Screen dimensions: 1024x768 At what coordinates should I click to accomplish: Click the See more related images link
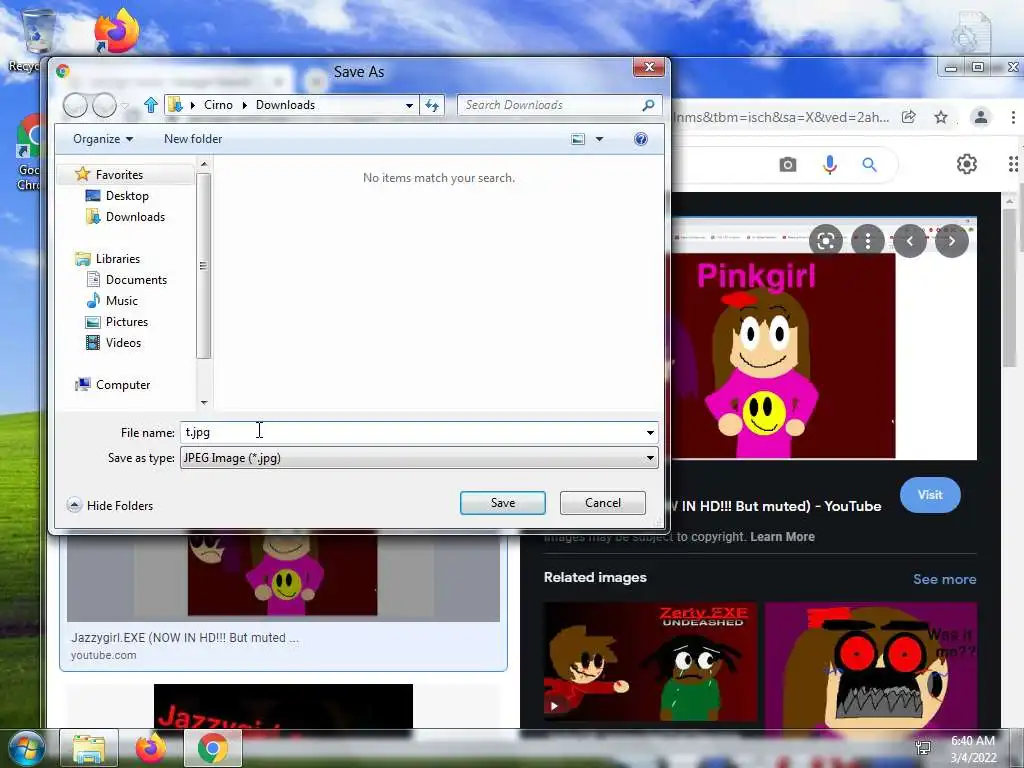pos(944,579)
